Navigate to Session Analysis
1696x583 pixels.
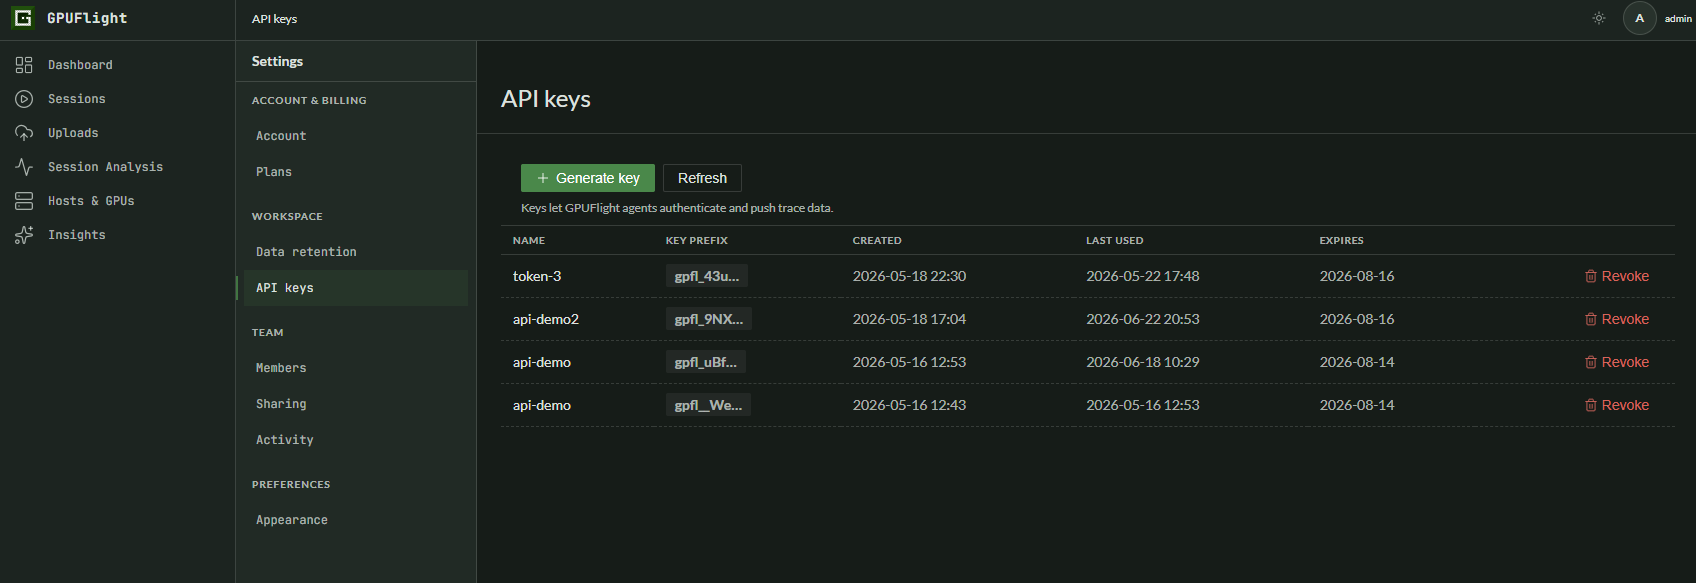(105, 167)
